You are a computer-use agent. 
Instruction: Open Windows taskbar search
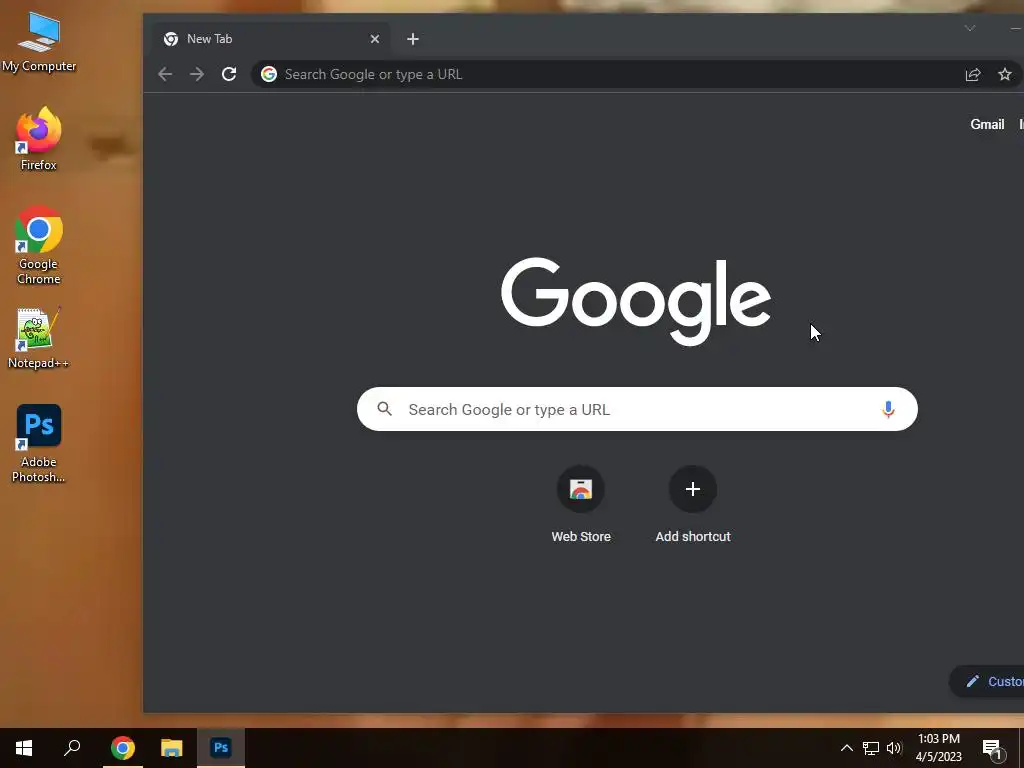click(x=72, y=748)
